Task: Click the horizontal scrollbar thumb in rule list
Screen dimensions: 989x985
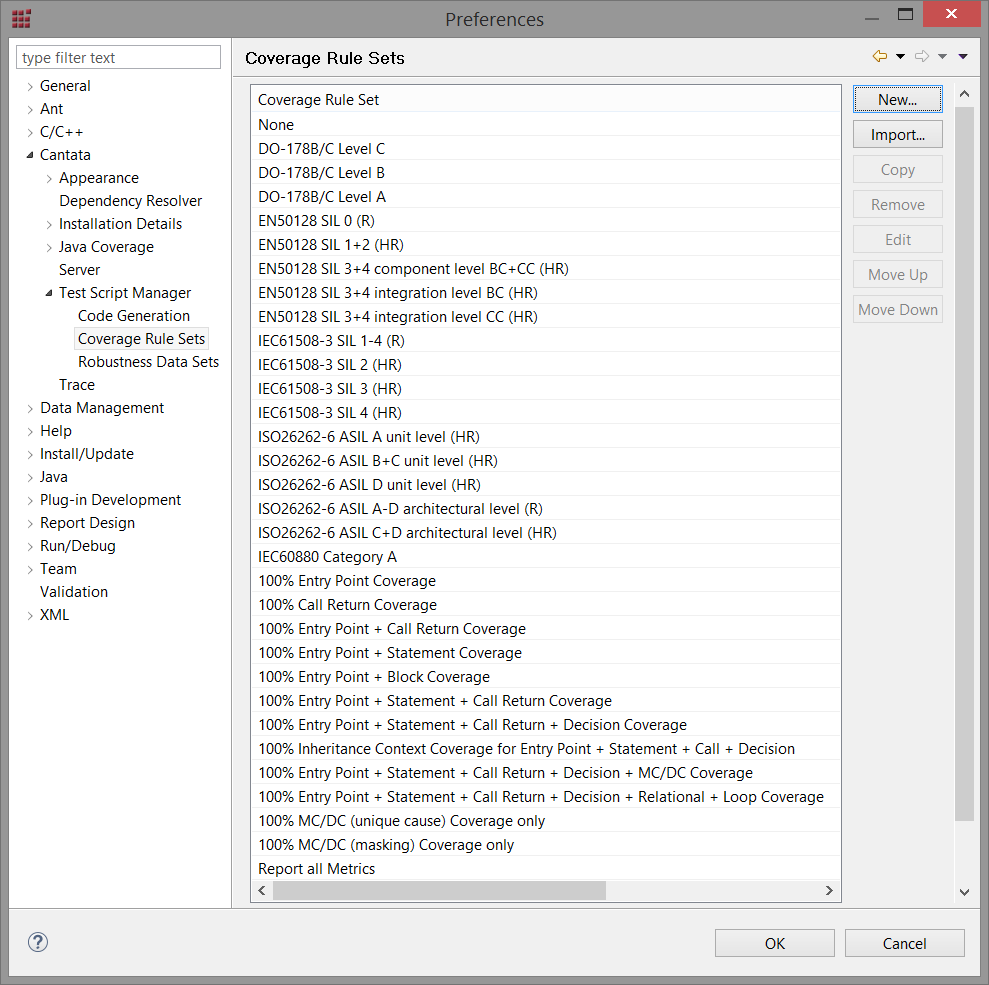Action: pos(439,890)
